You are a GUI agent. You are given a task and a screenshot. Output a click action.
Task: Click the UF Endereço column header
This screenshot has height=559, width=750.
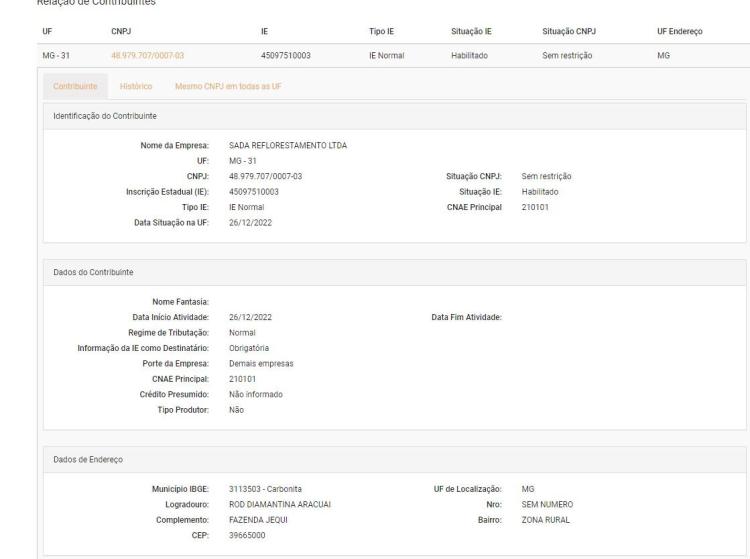[x=680, y=32]
